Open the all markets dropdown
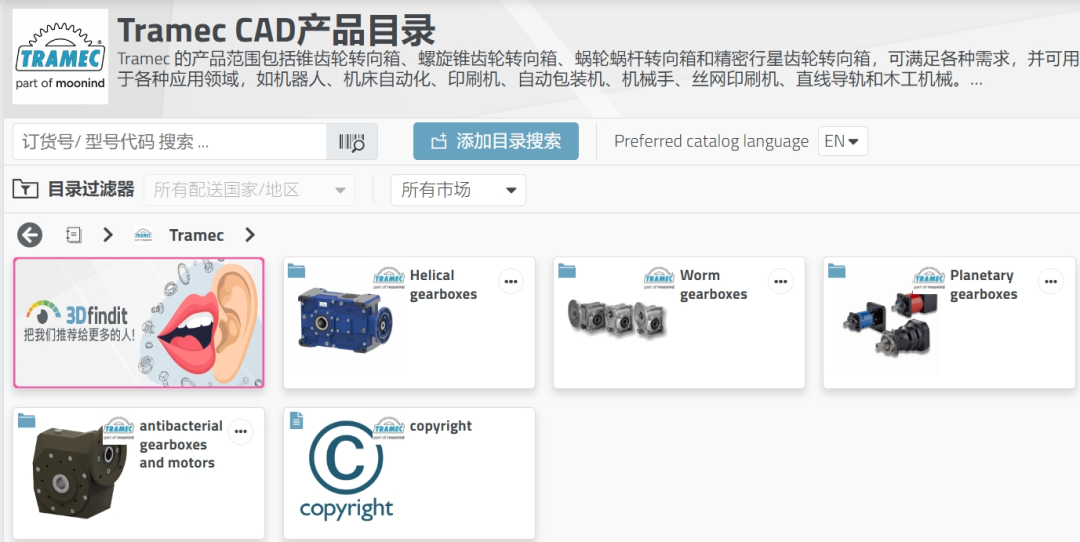 [x=458, y=190]
